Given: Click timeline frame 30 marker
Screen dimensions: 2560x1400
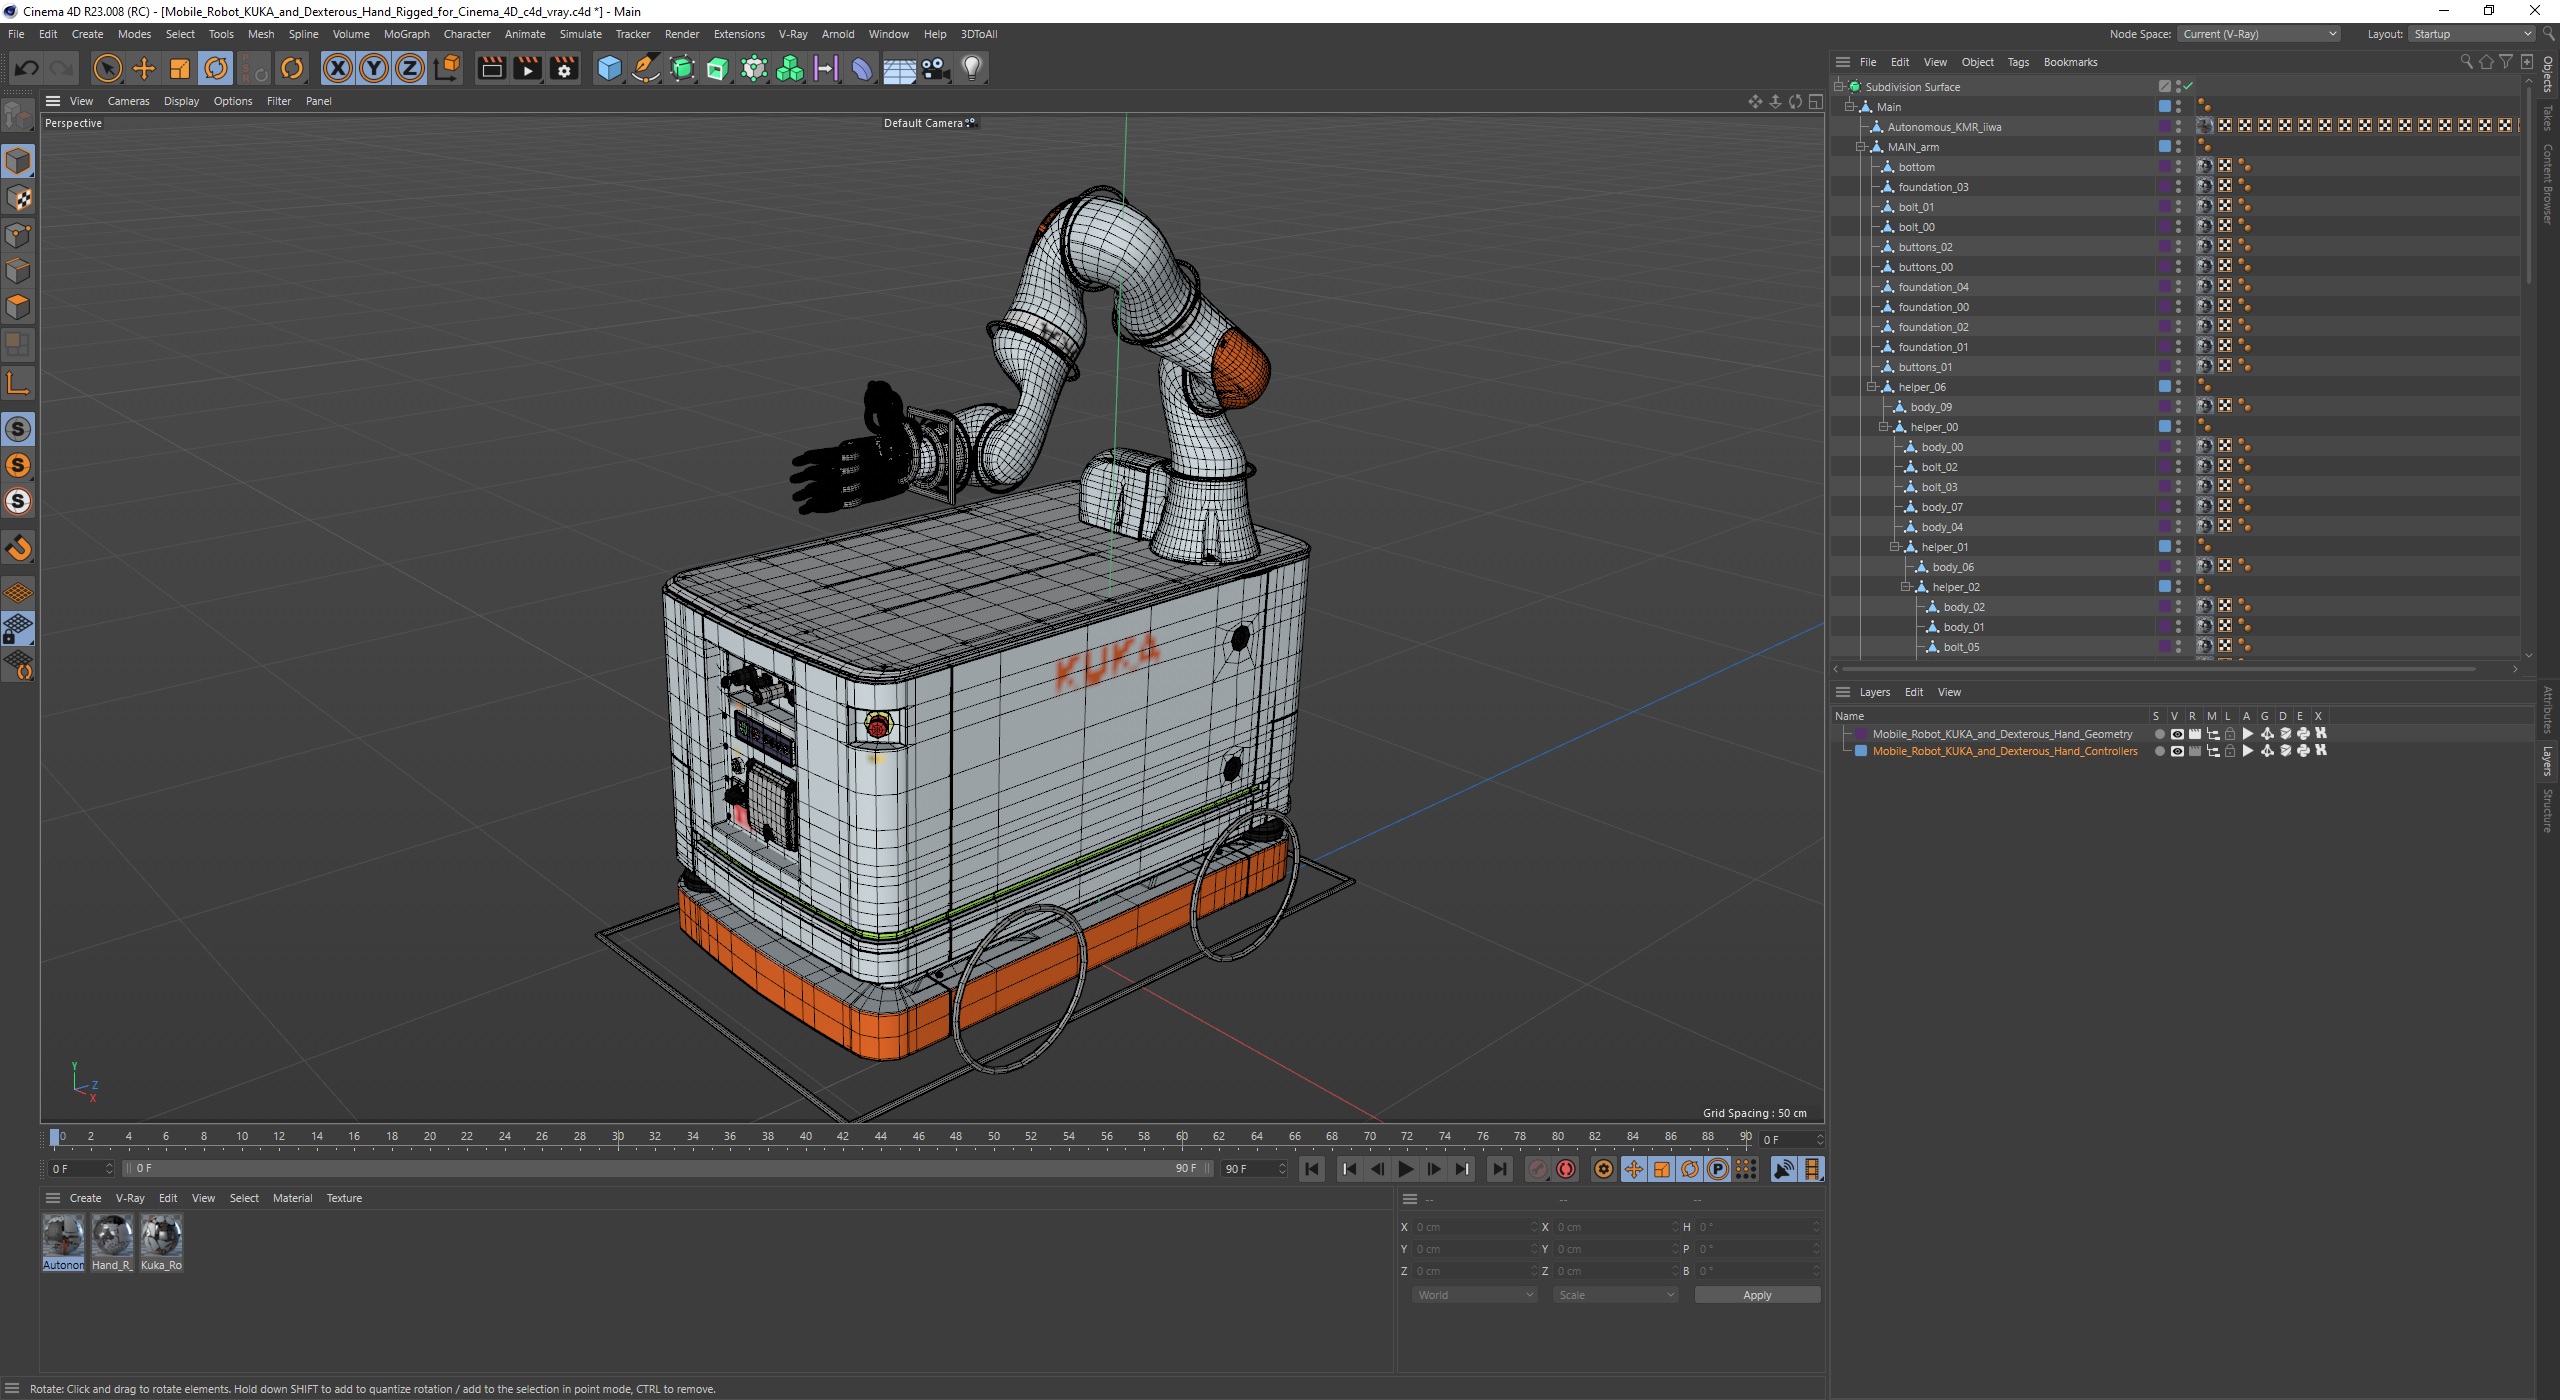Looking at the screenshot, I should coord(618,1137).
